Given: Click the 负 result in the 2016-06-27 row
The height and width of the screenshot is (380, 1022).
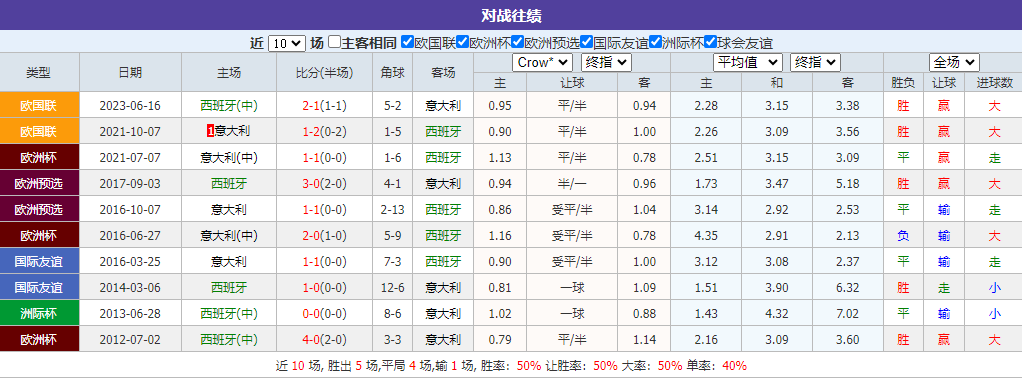Looking at the screenshot, I should [903, 235].
